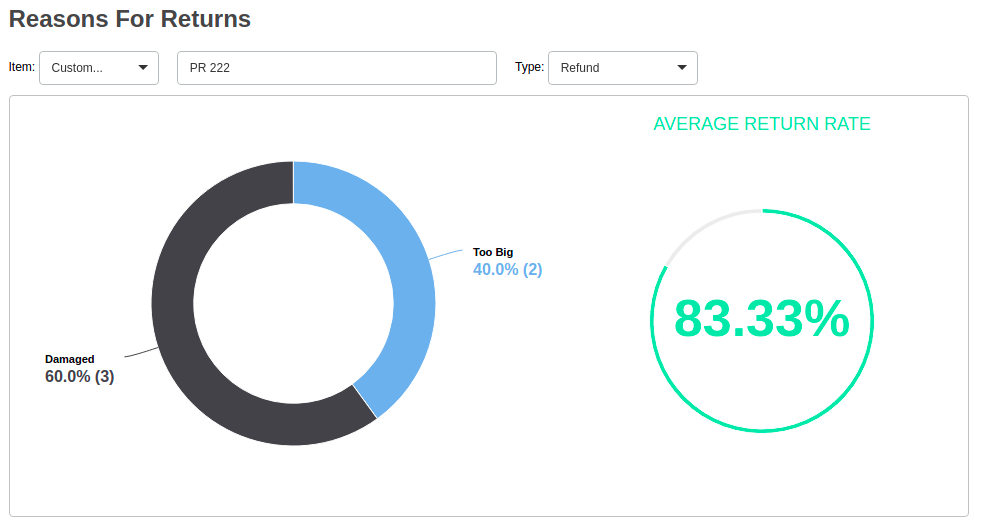The width and height of the screenshot is (981, 527).
Task: Click the Item: field label
Action: pos(22,67)
